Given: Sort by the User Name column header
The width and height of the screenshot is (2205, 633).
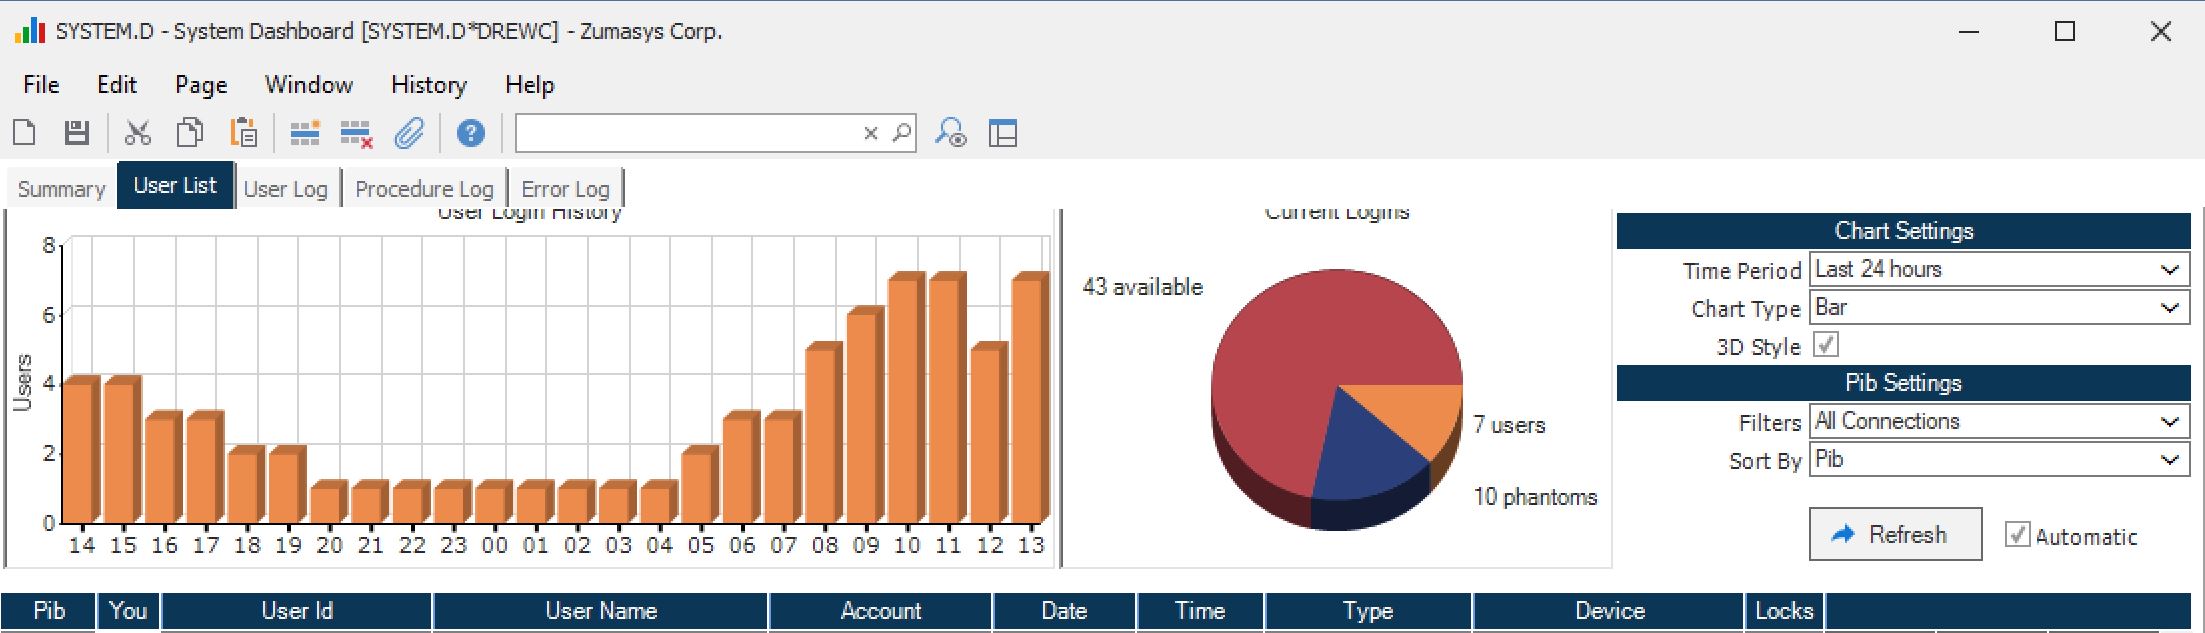Looking at the screenshot, I should click(600, 611).
